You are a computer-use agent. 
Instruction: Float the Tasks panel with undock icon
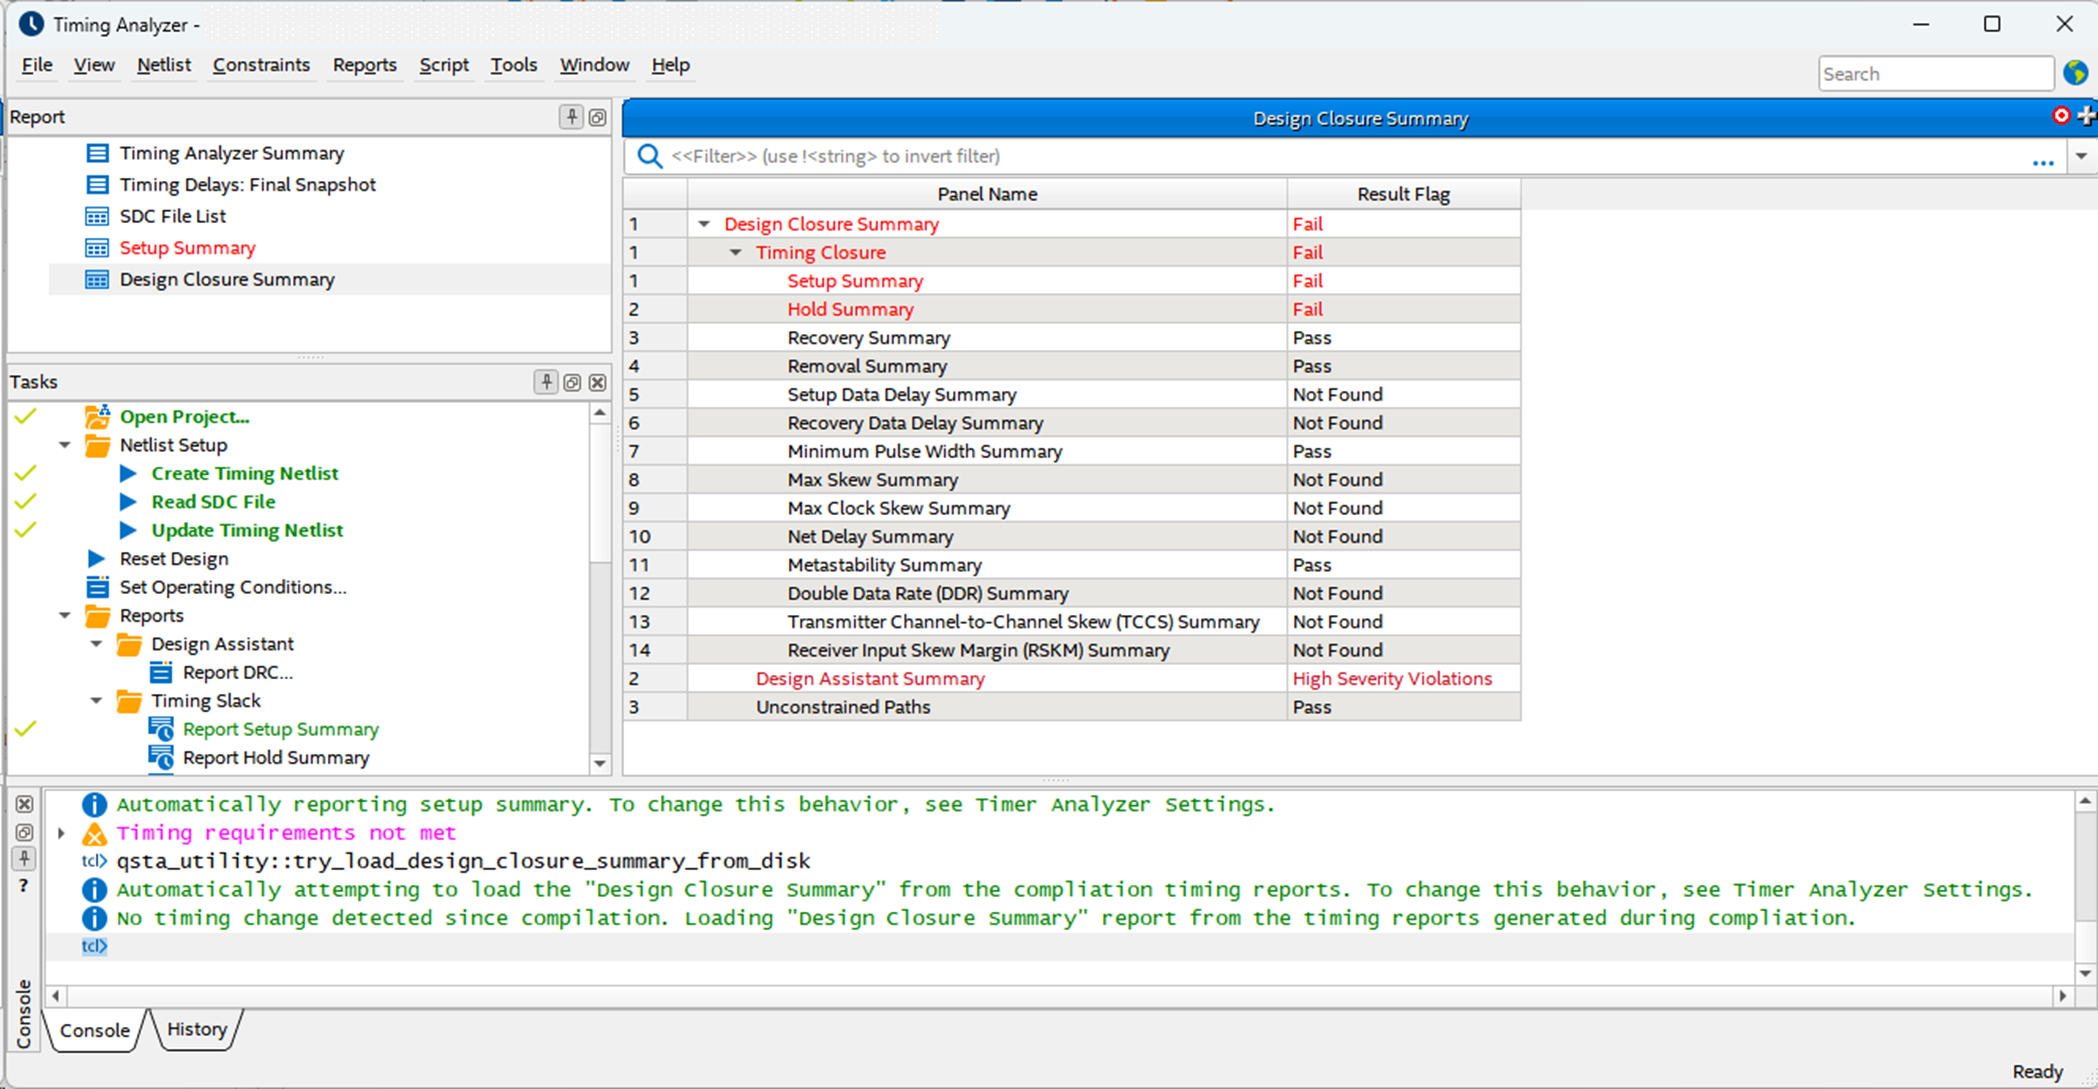coord(572,382)
